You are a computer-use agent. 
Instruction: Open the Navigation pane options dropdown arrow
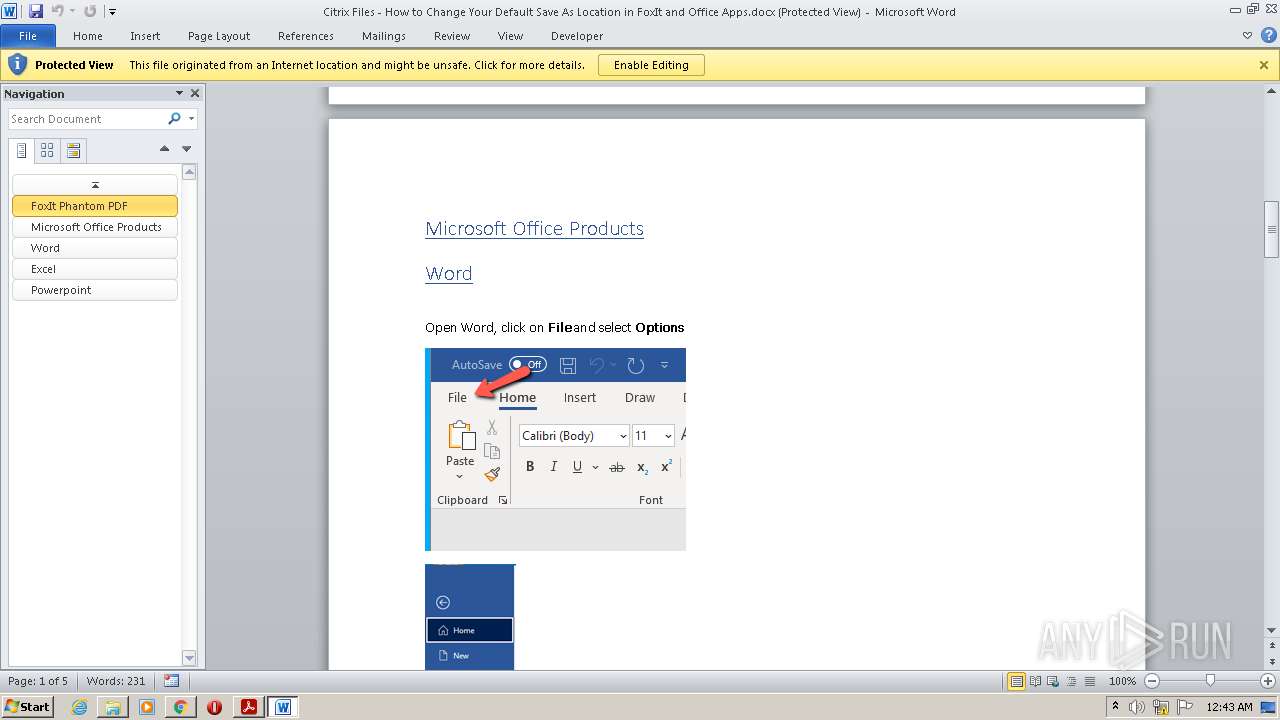click(x=180, y=93)
